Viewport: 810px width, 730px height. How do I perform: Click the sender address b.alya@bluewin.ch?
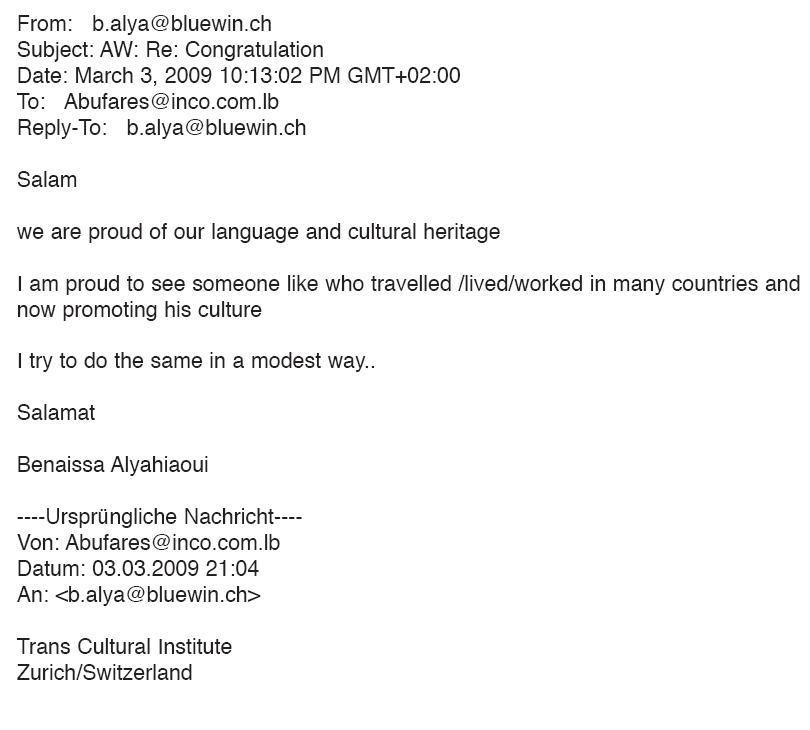tap(182, 24)
